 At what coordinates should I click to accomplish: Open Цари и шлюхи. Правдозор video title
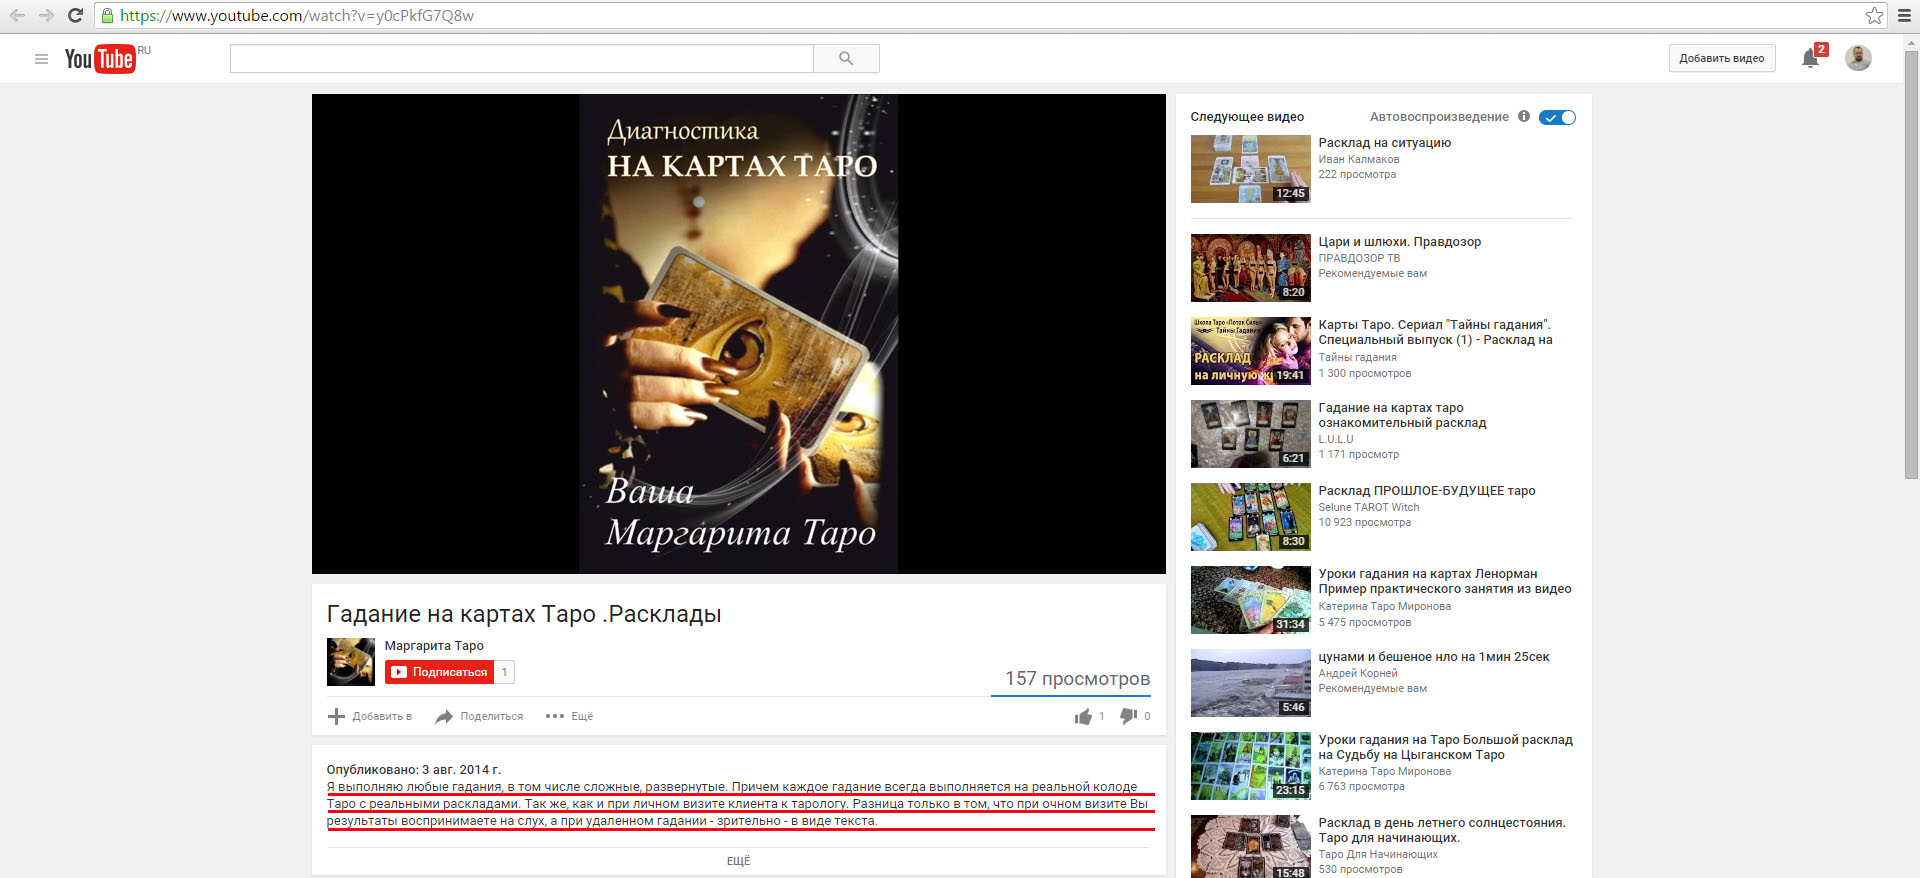[1399, 242]
